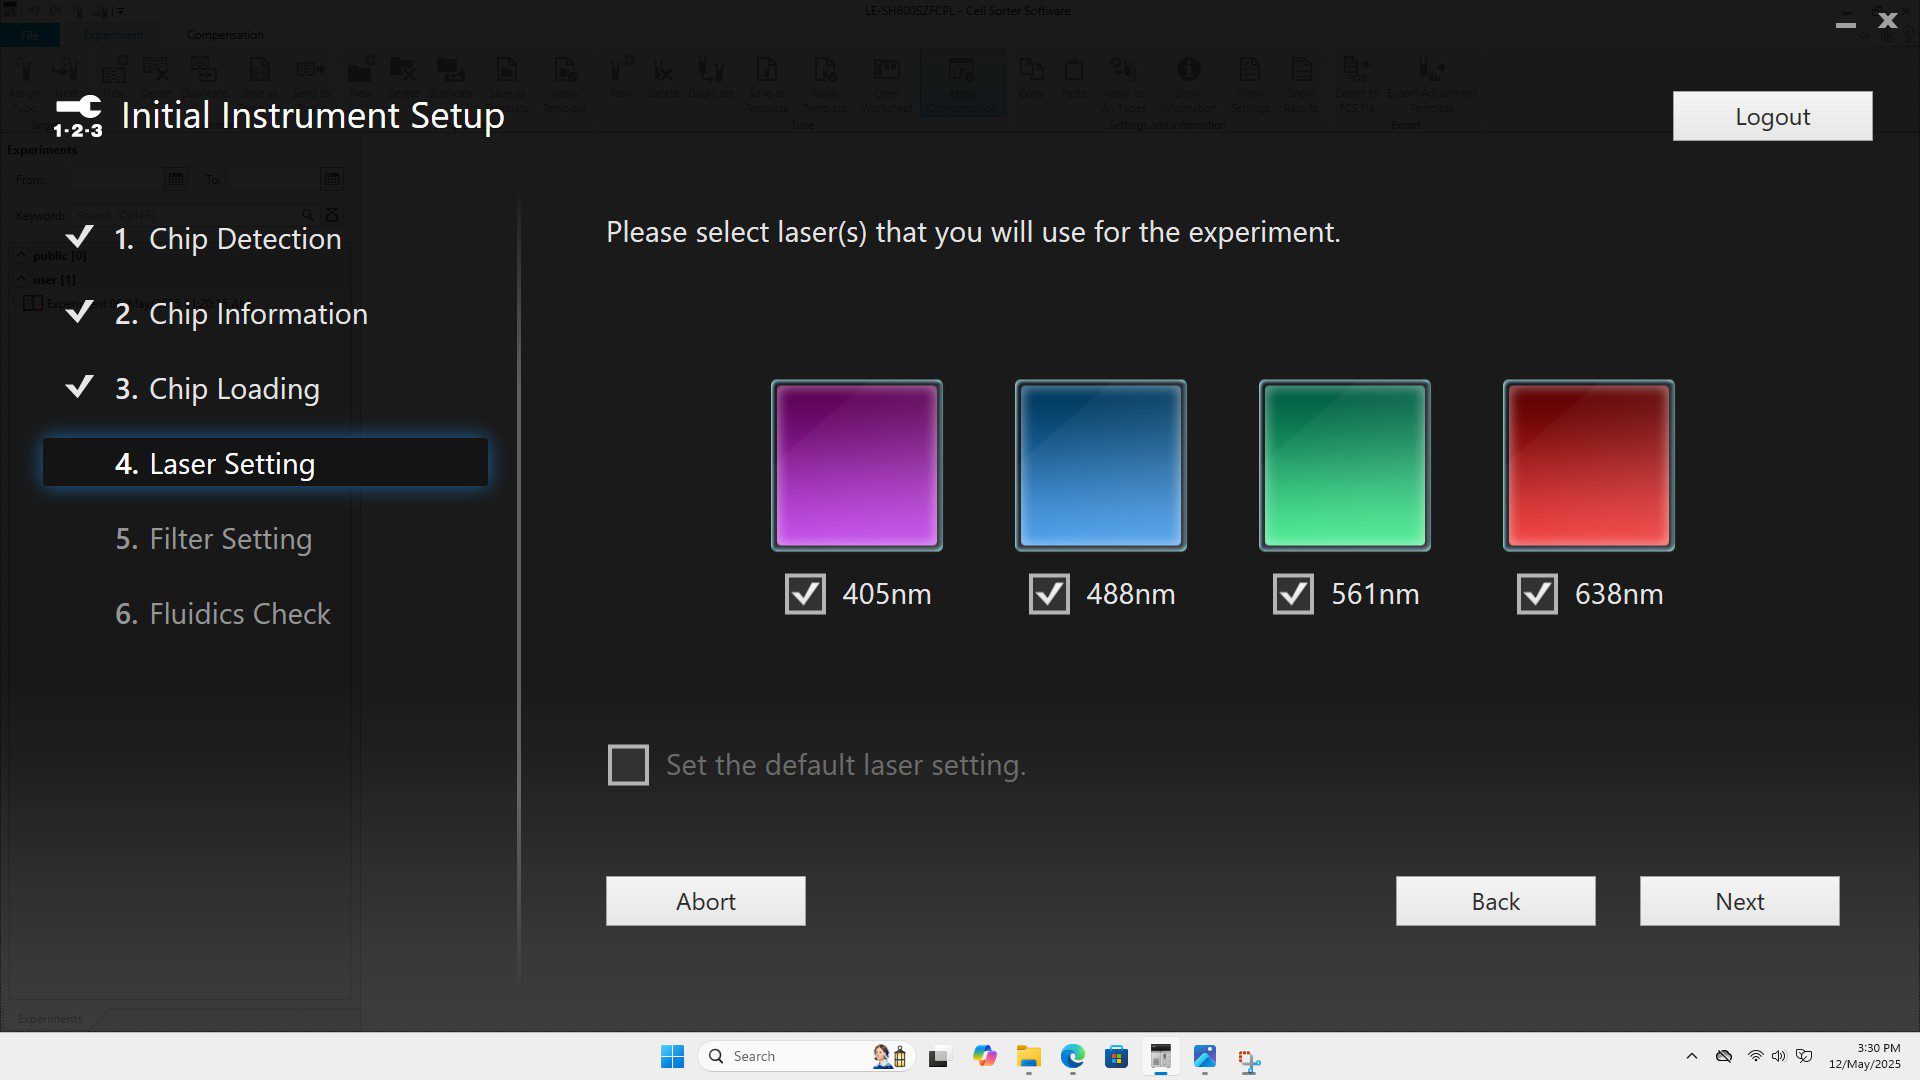Open File Explorer from taskbar
This screenshot has width=1920, height=1080.
1028,1056
